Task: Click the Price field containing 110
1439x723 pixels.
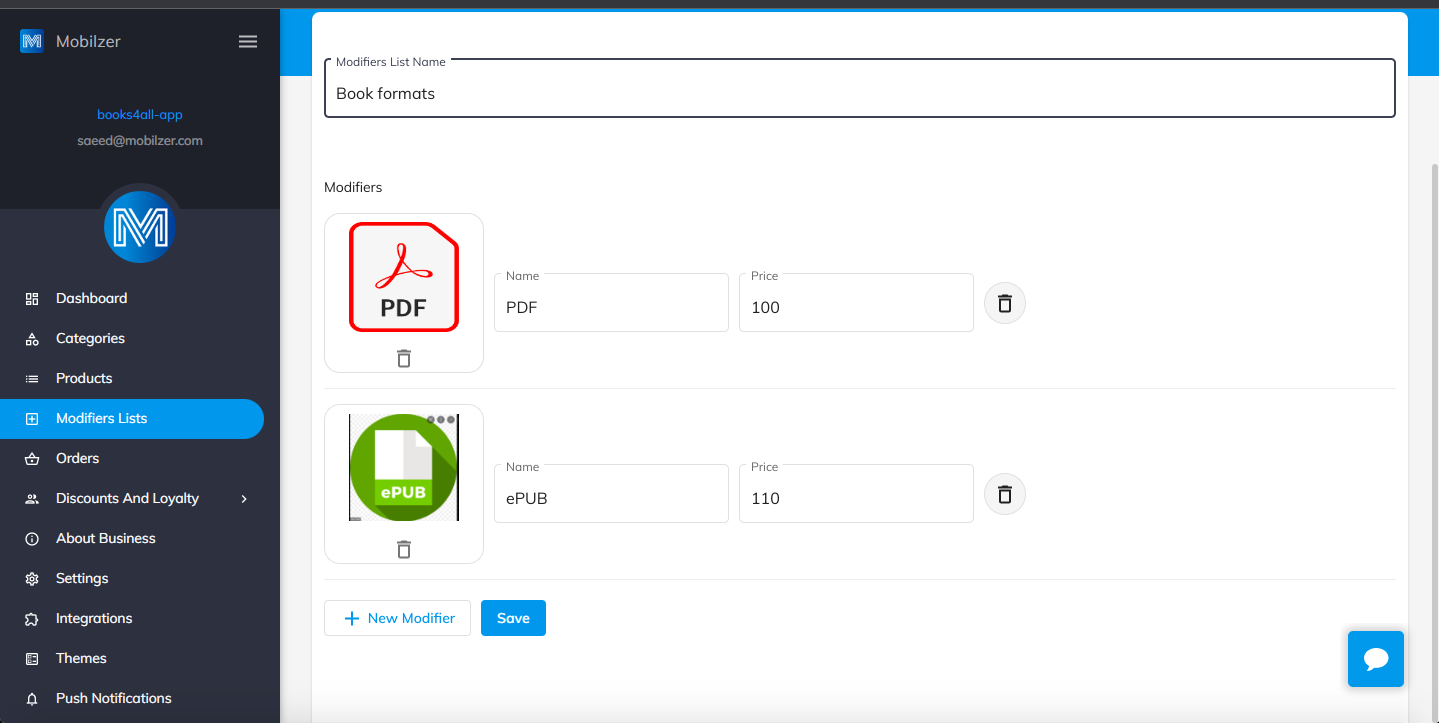Action: coord(856,494)
